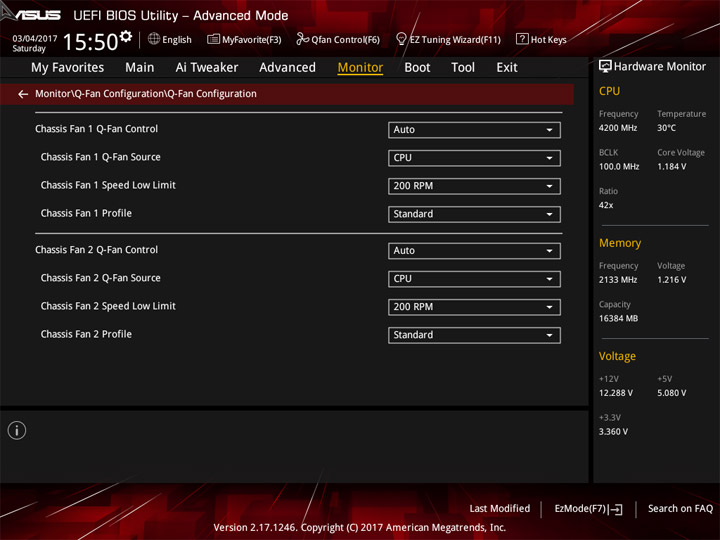This screenshot has height=540, width=720.
Task: Click the 03/04/2017 date
Action: click(x=35, y=39)
